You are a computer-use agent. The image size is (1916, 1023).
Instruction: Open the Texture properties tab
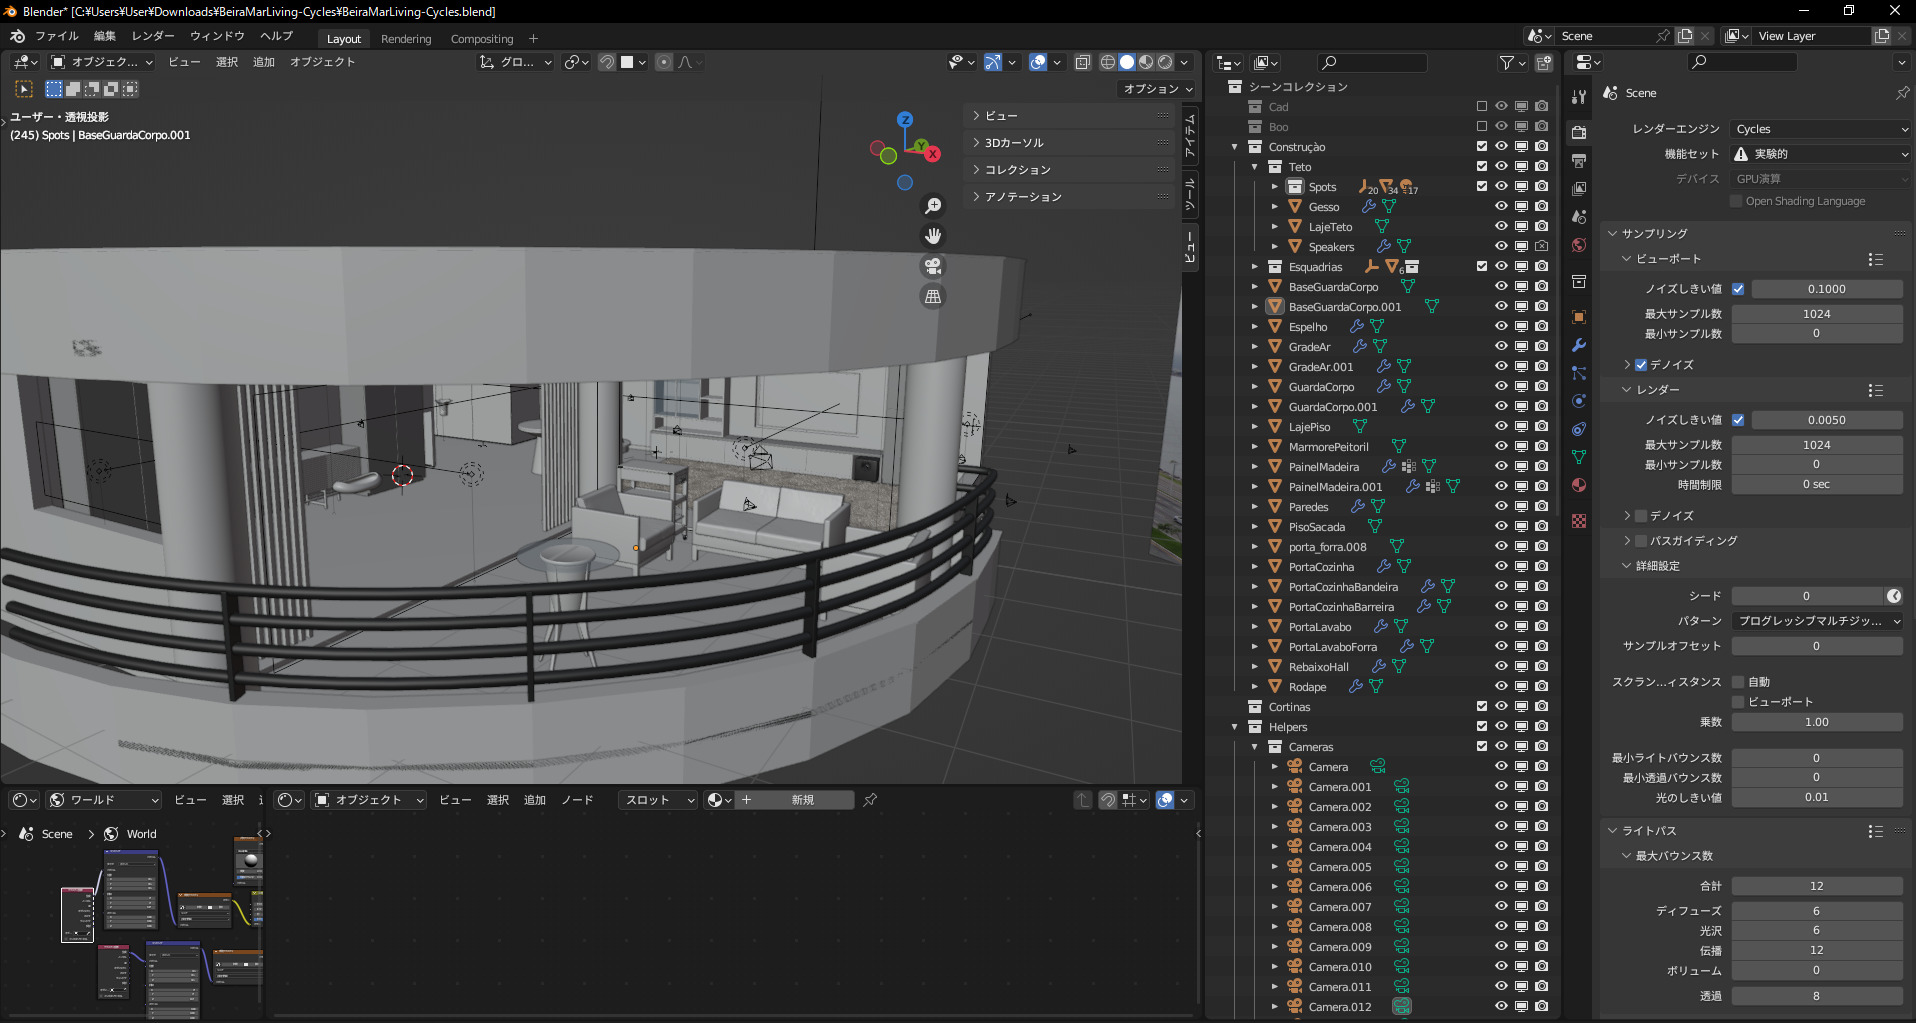click(x=1579, y=521)
